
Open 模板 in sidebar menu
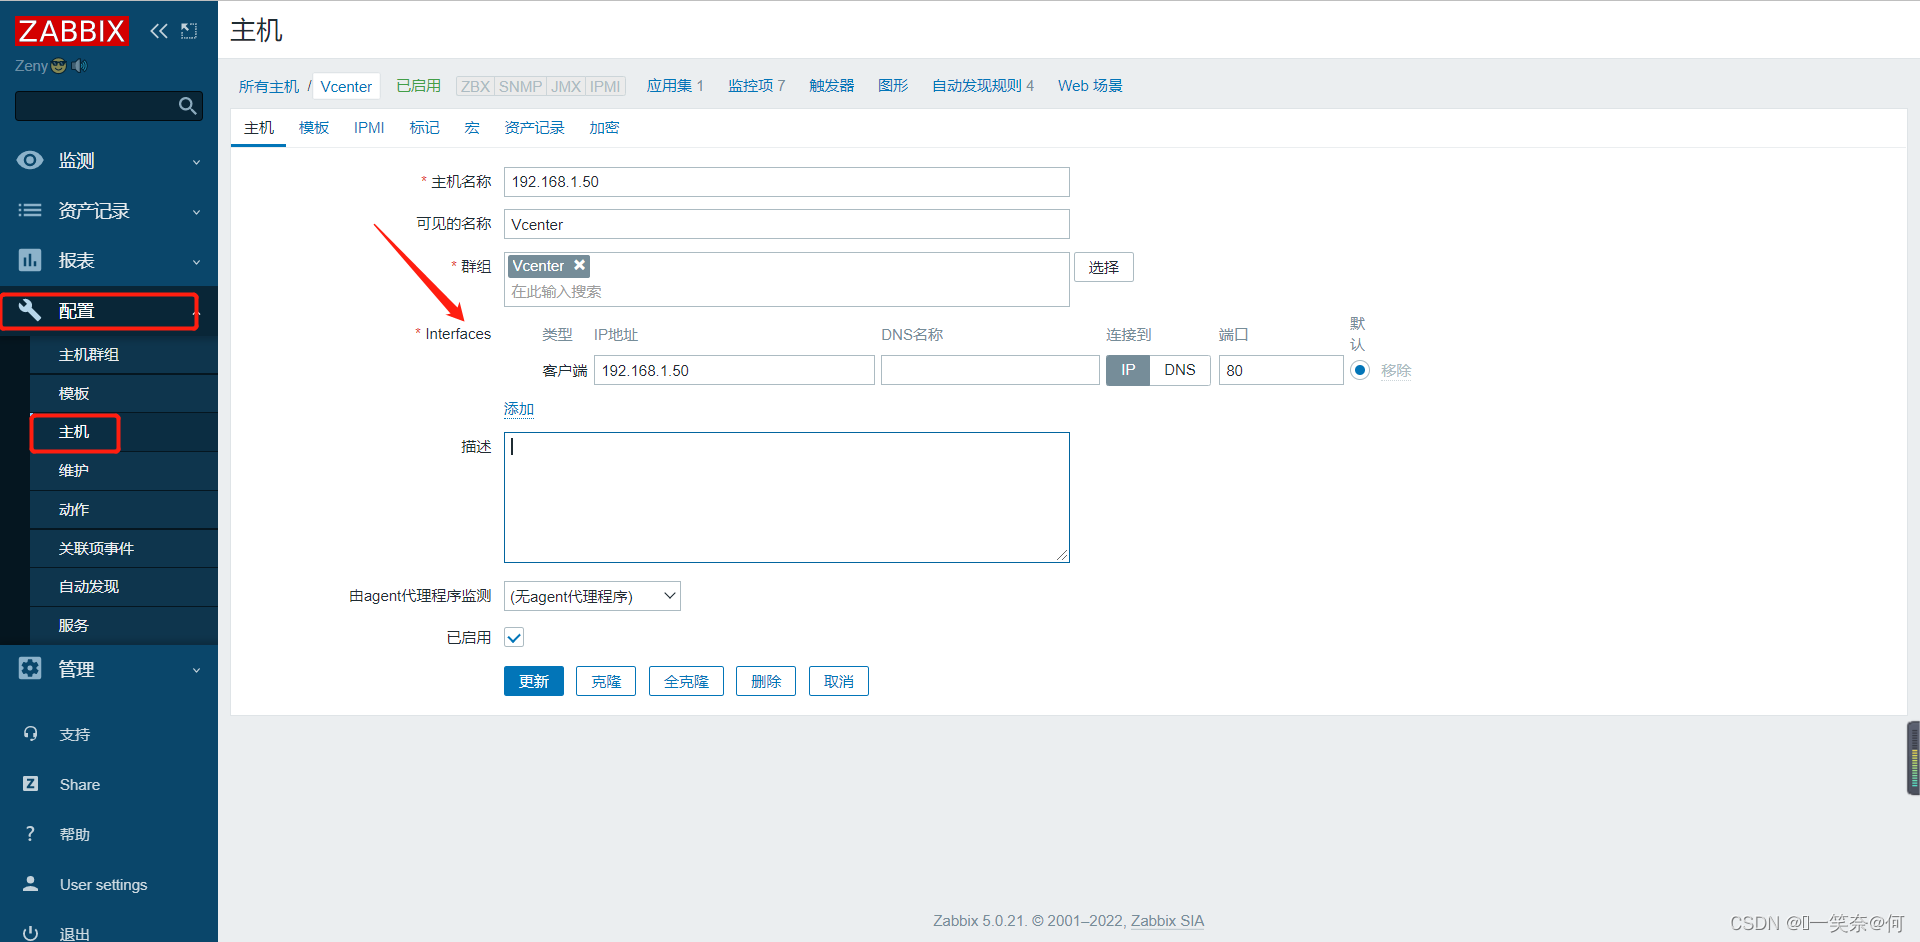[124, 394]
